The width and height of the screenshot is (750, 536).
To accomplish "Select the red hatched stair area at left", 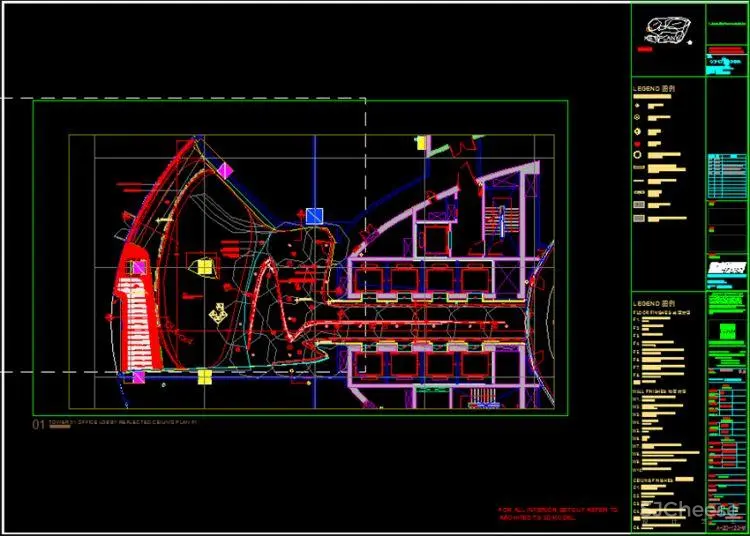I will click(x=136, y=320).
